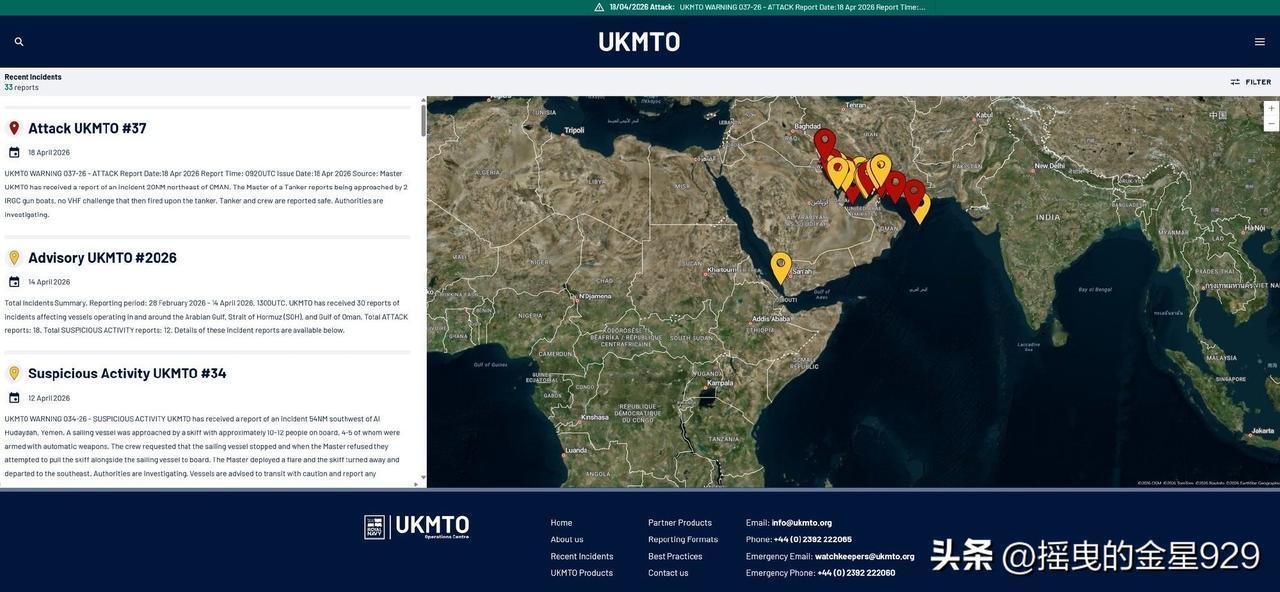Open the search magnifier in header

[x=19, y=42]
